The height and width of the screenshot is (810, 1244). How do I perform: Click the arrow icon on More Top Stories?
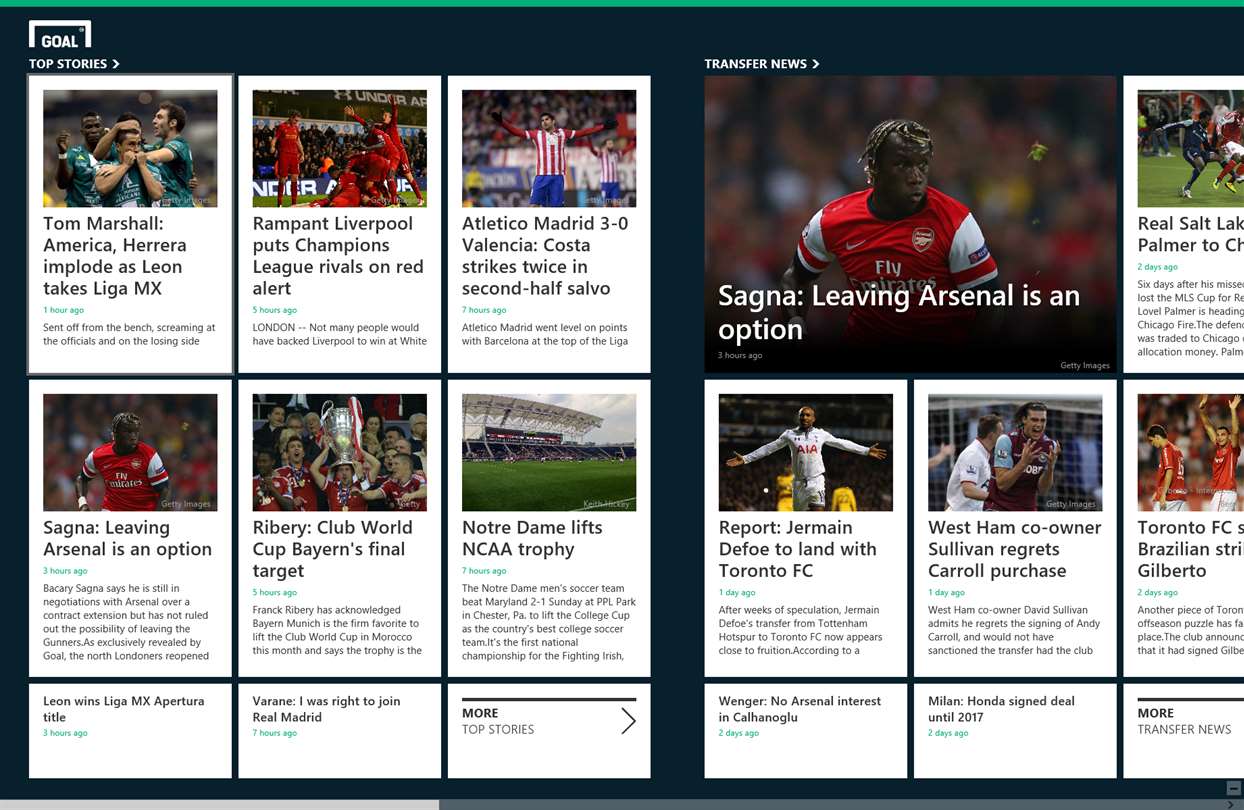point(628,721)
